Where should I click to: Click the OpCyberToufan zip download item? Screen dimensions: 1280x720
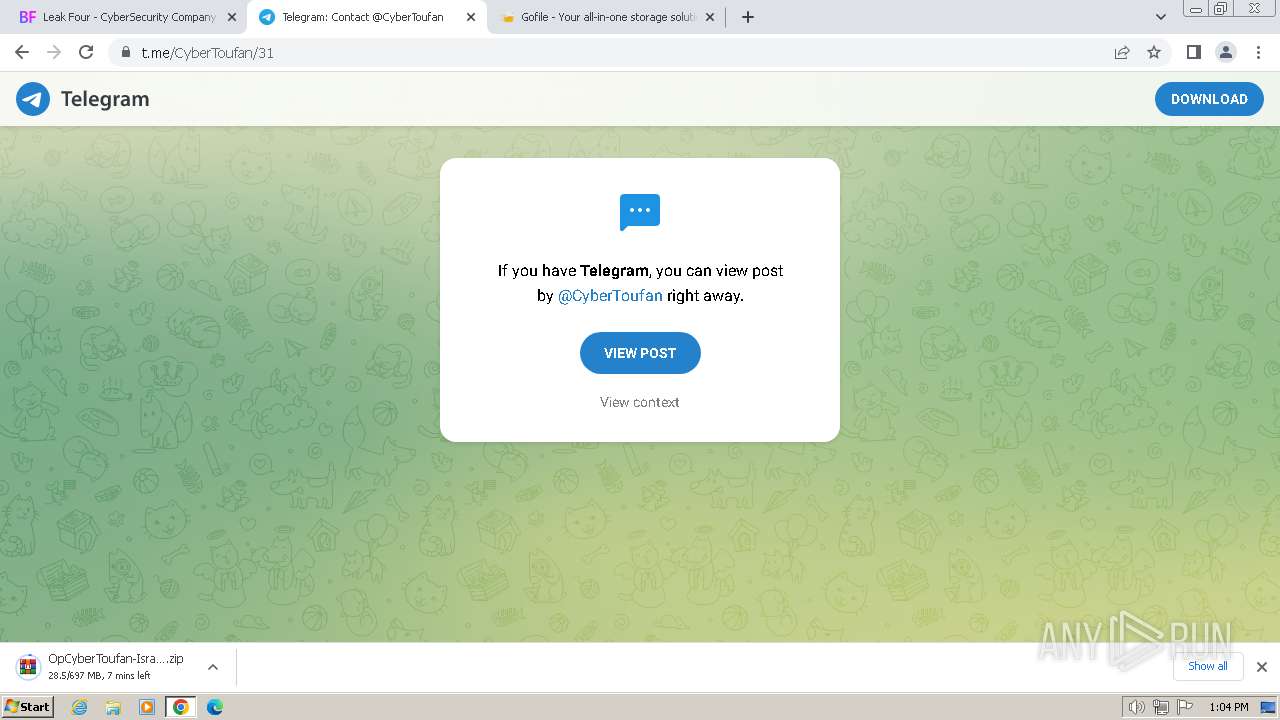click(x=118, y=667)
